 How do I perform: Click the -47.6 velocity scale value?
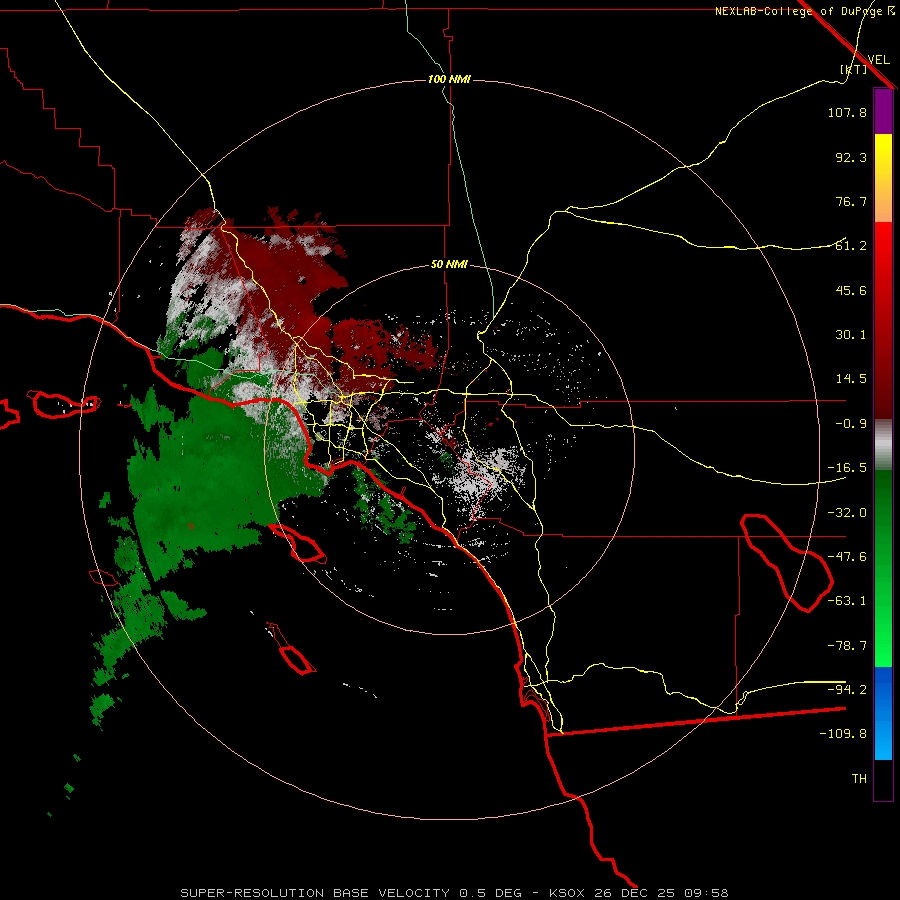tap(847, 557)
